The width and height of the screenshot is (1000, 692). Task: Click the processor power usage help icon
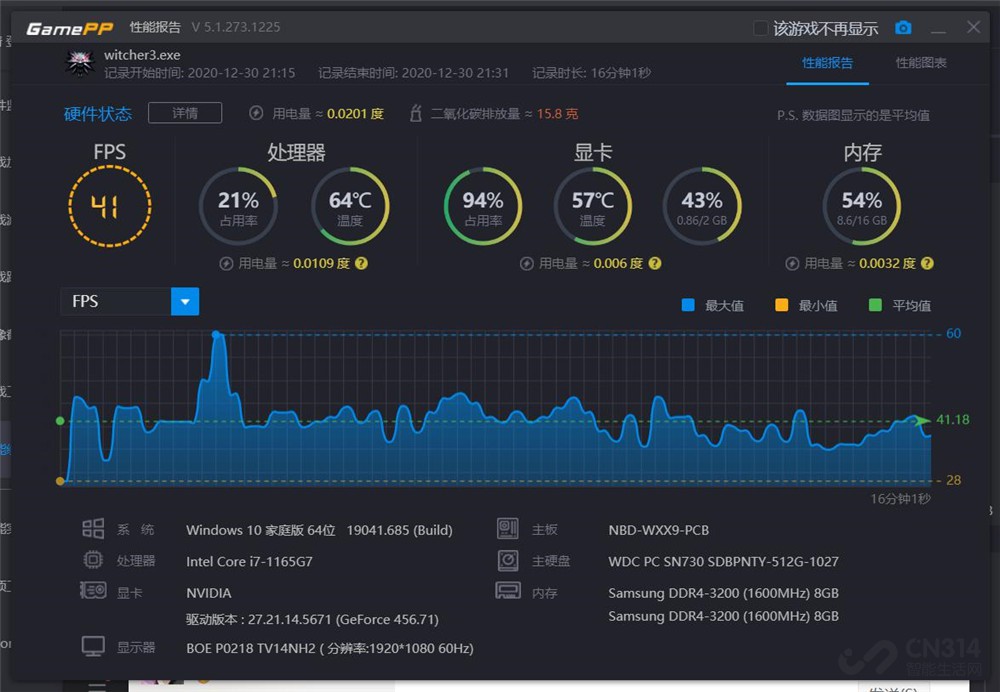pos(362,263)
